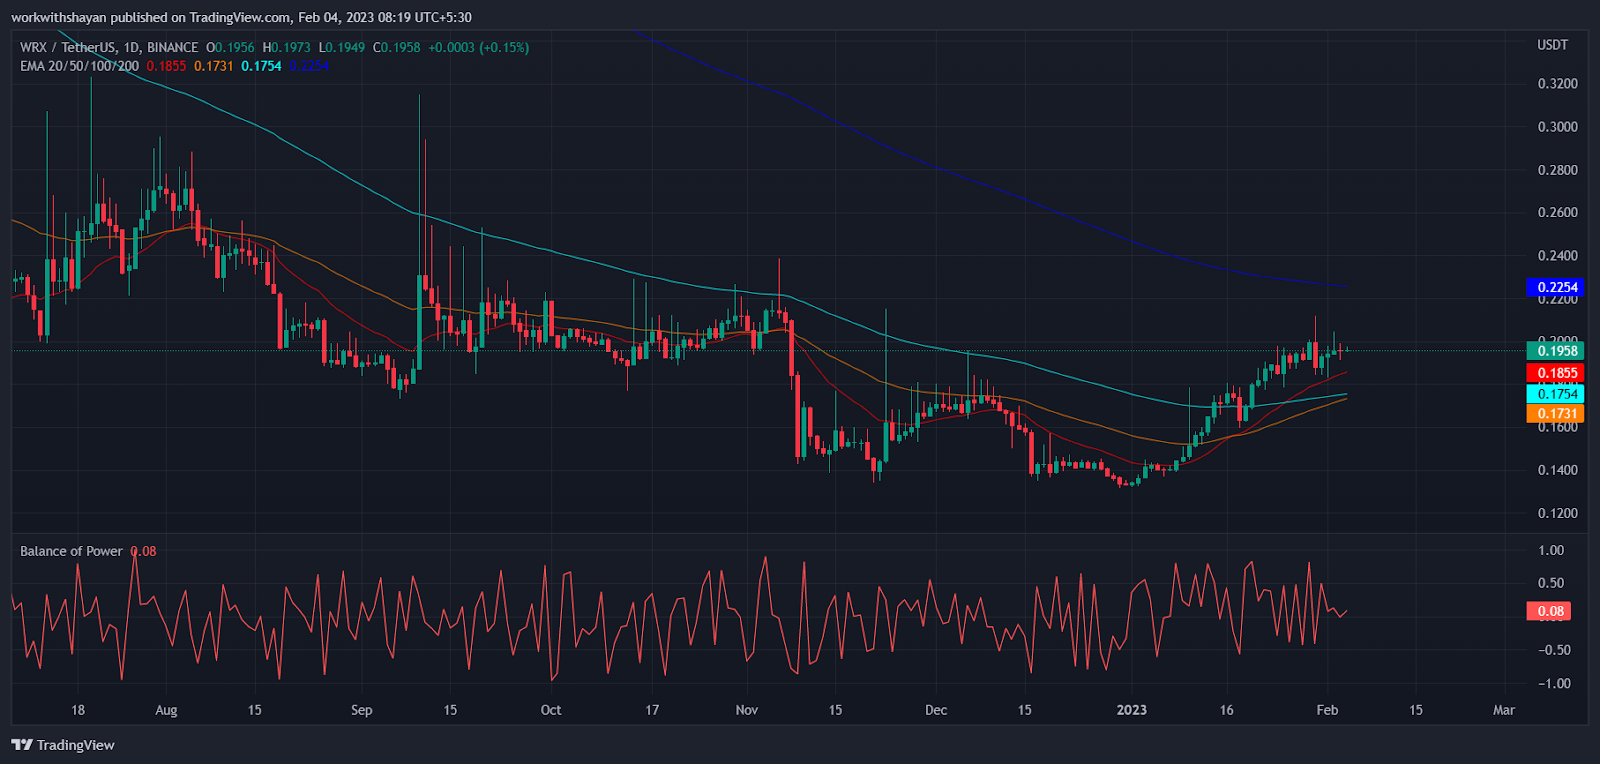Image resolution: width=1600 pixels, height=764 pixels.
Task: Click the 0.1200 price level on axis
Action: tap(1557, 513)
